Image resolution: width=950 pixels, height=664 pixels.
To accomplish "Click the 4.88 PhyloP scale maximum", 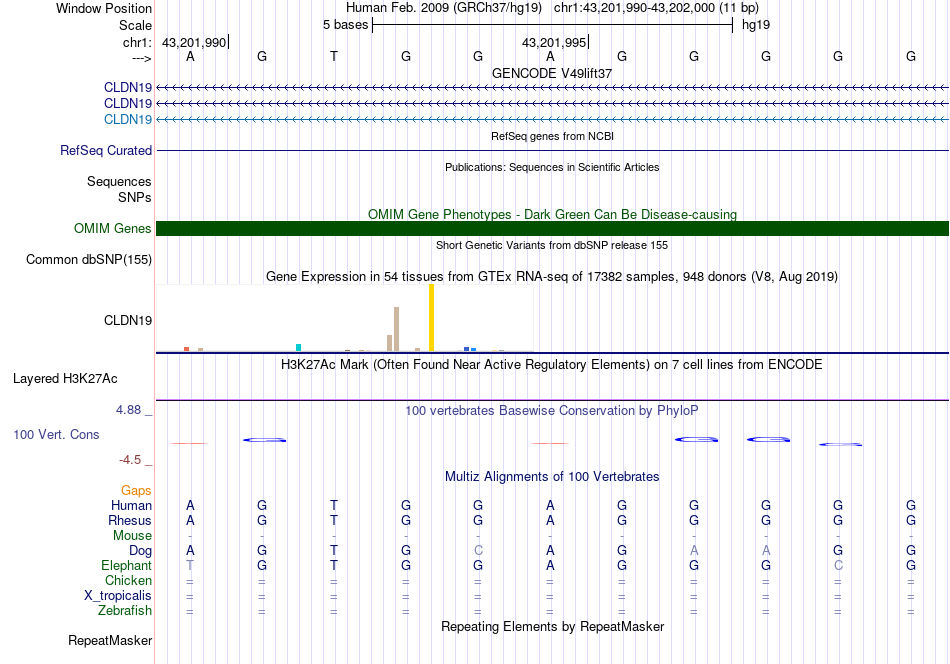I will coord(128,410).
